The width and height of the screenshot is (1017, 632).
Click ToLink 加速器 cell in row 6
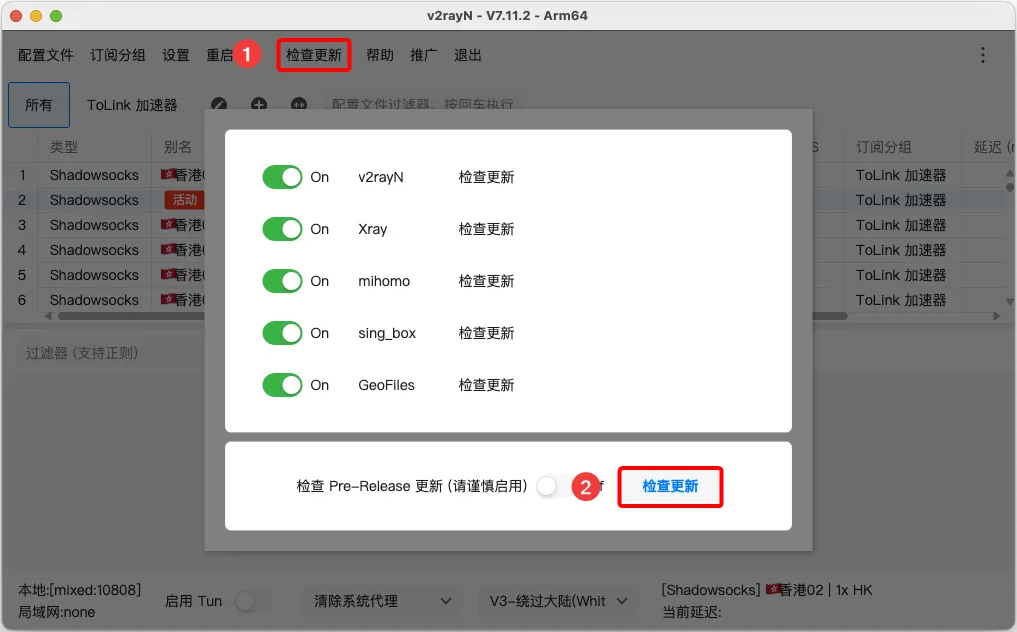(901, 300)
